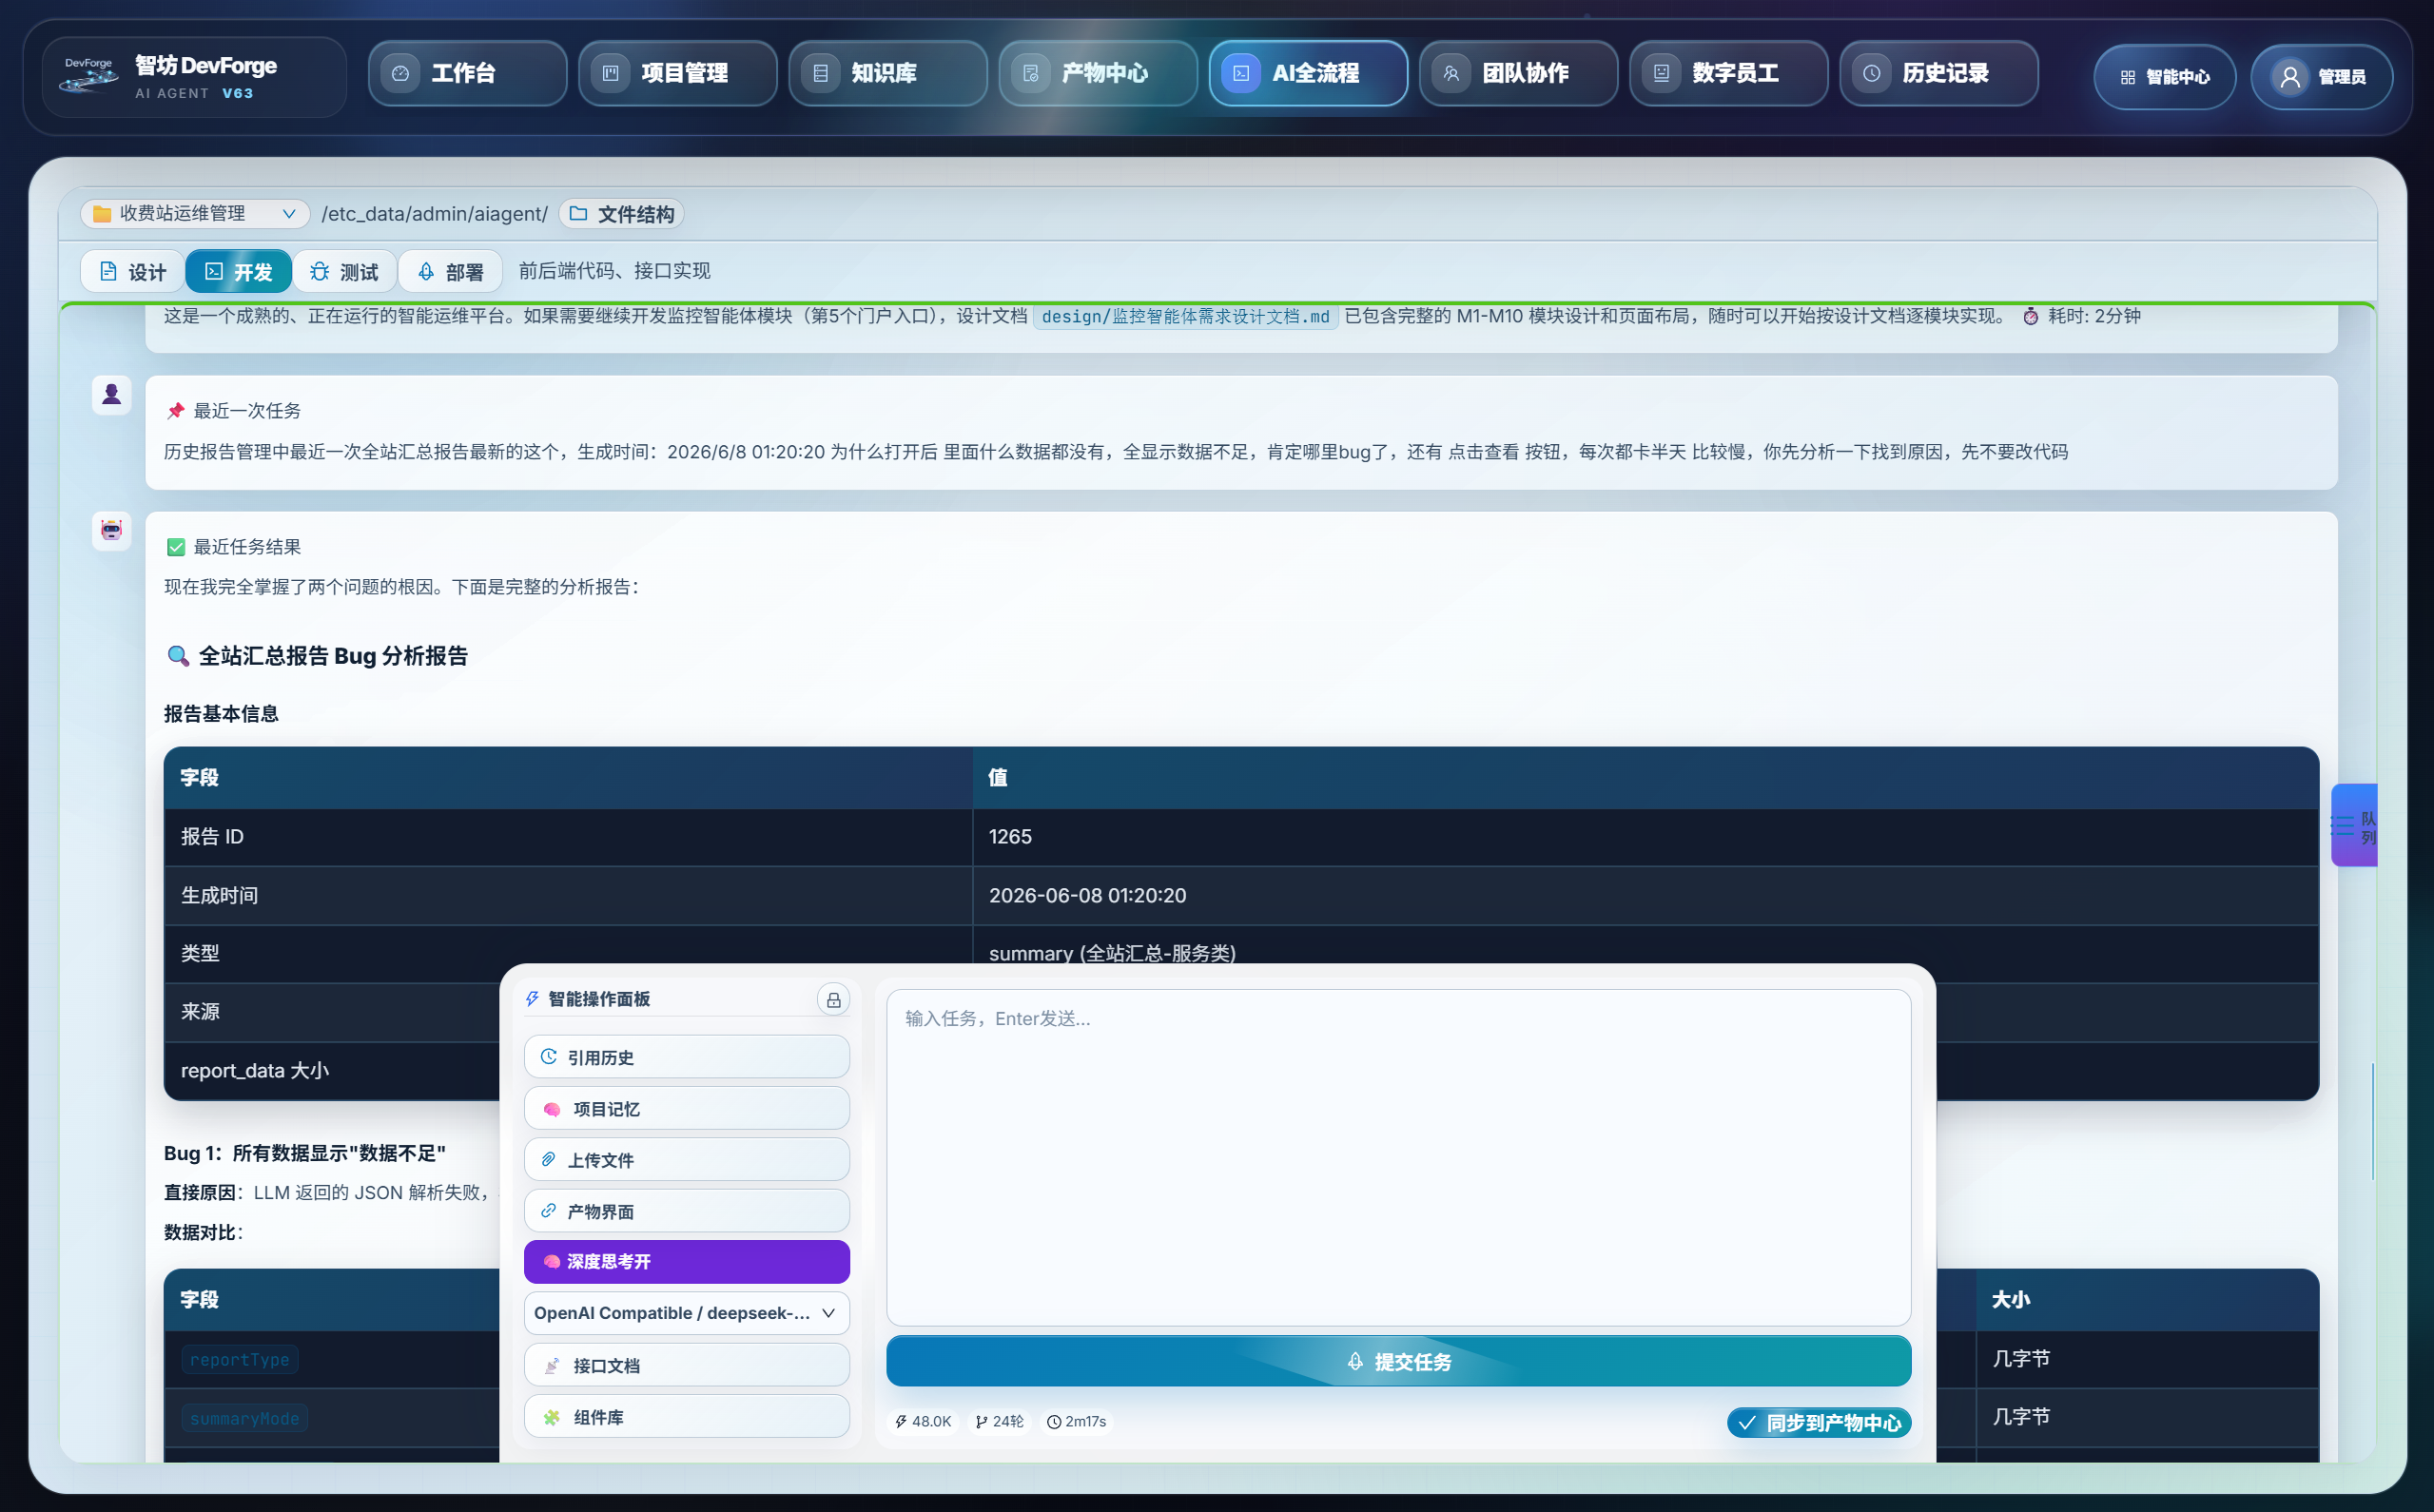The height and width of the screenshot is (1512, 2434).
Task: Switch to the 部署 stage tab
Action: [450, 272]
